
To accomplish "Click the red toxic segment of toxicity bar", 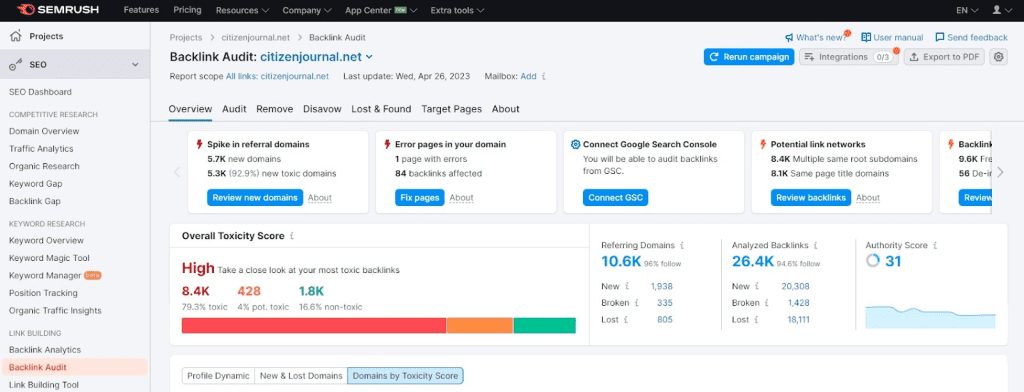I will click(313, 325).
